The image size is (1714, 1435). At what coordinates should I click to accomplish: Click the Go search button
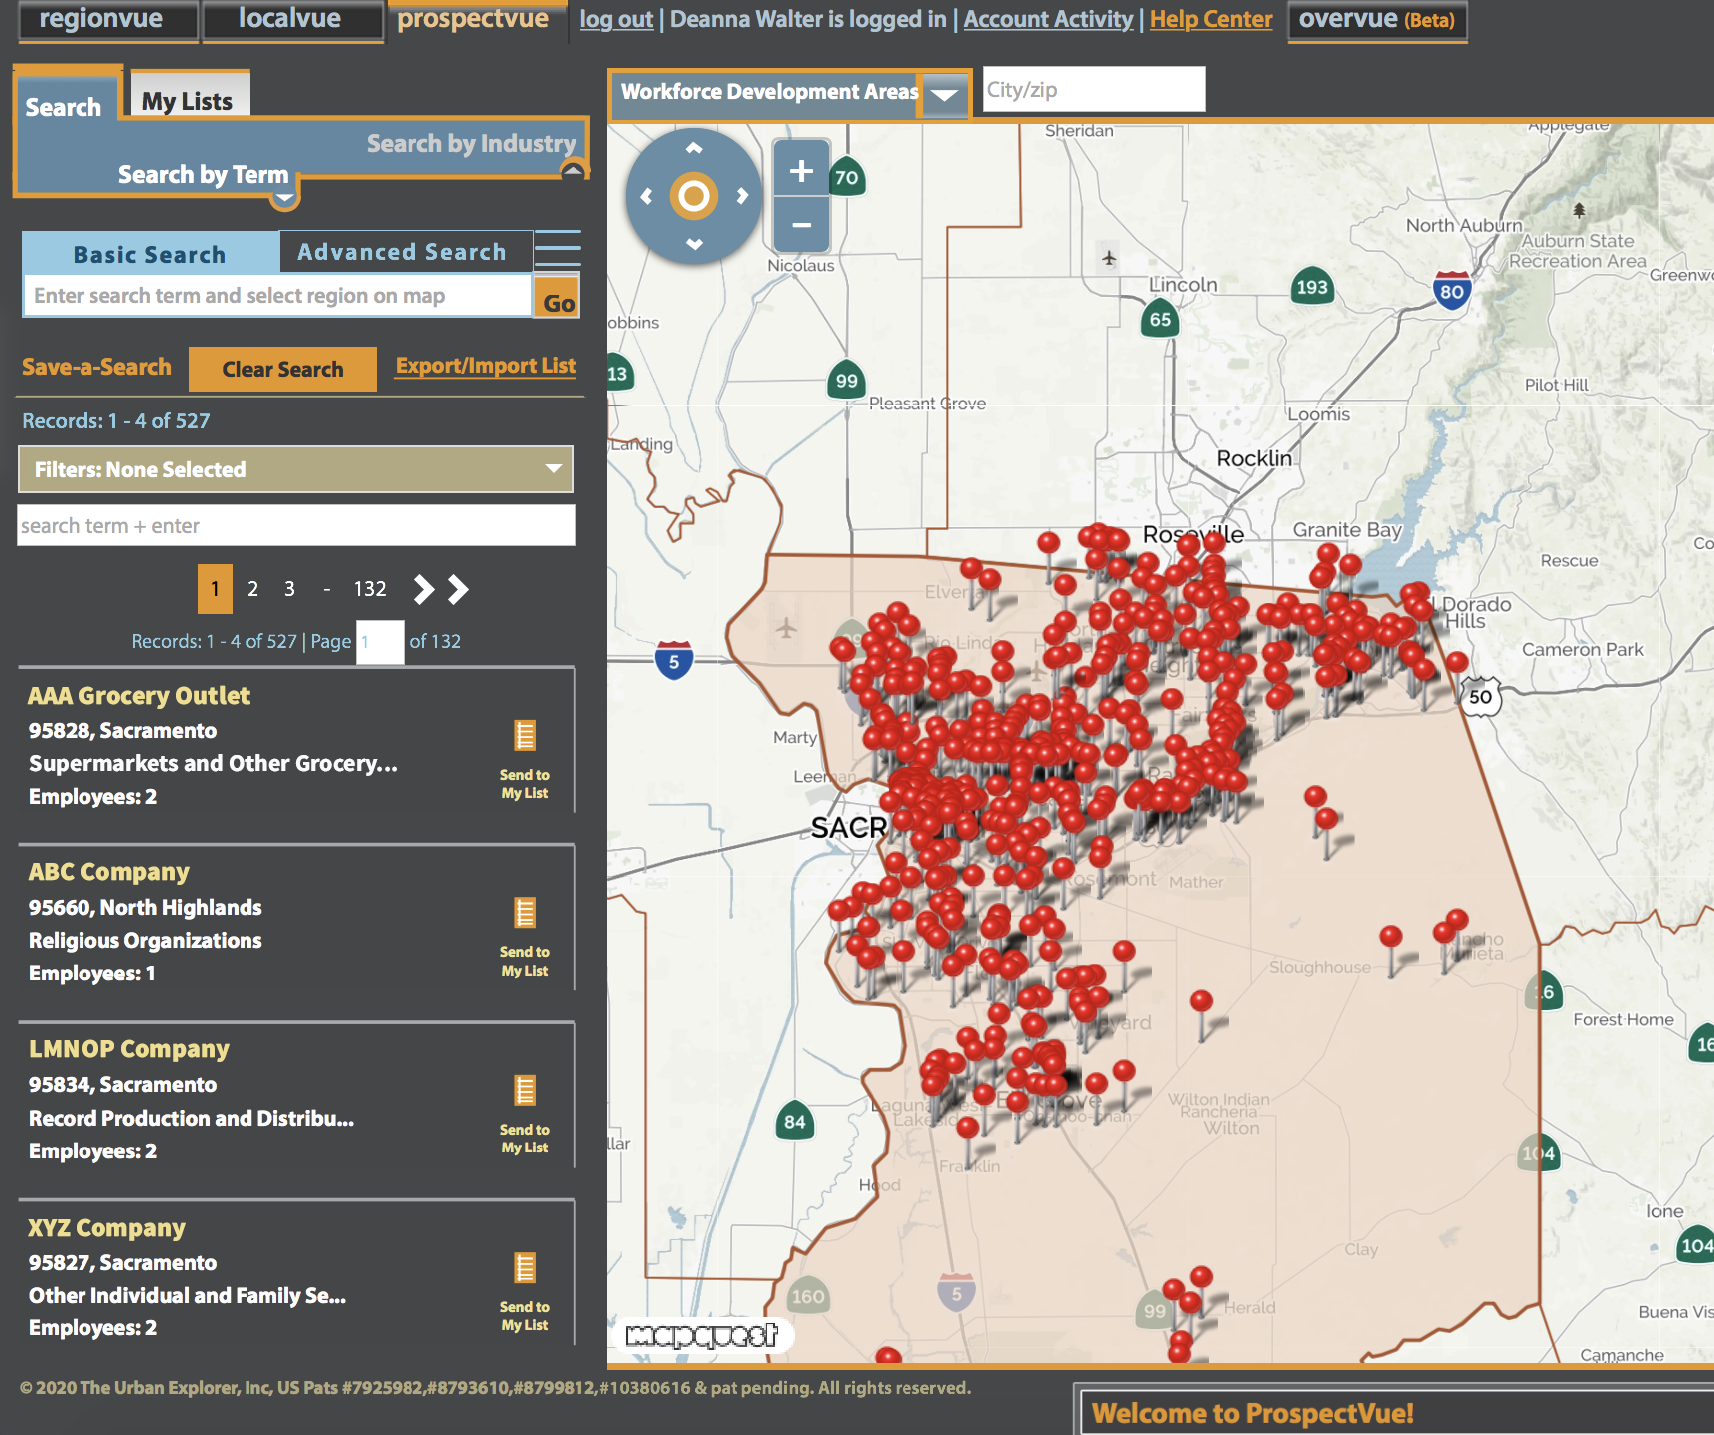pyautogui.click(x=559, y=297)
